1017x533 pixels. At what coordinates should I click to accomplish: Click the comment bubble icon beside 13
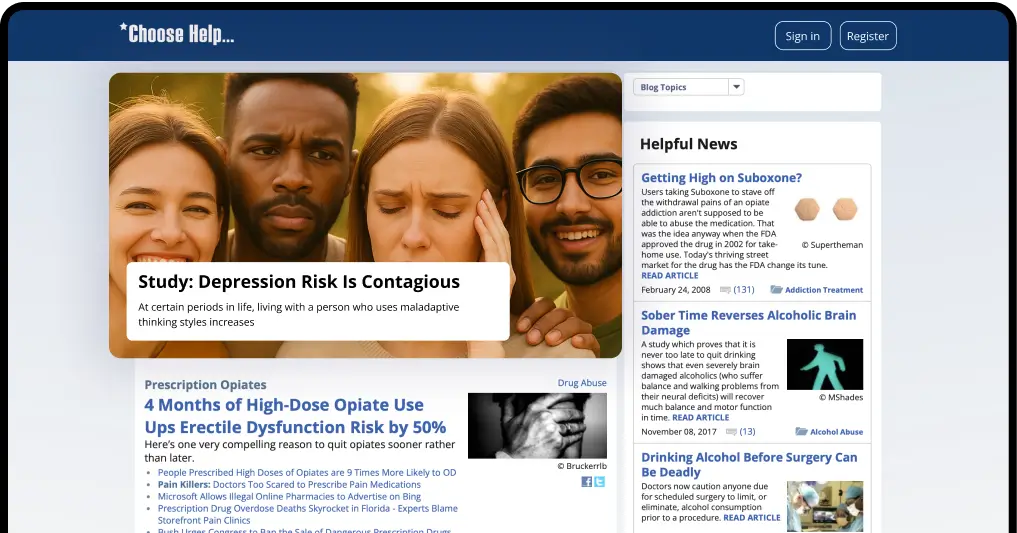731,432
